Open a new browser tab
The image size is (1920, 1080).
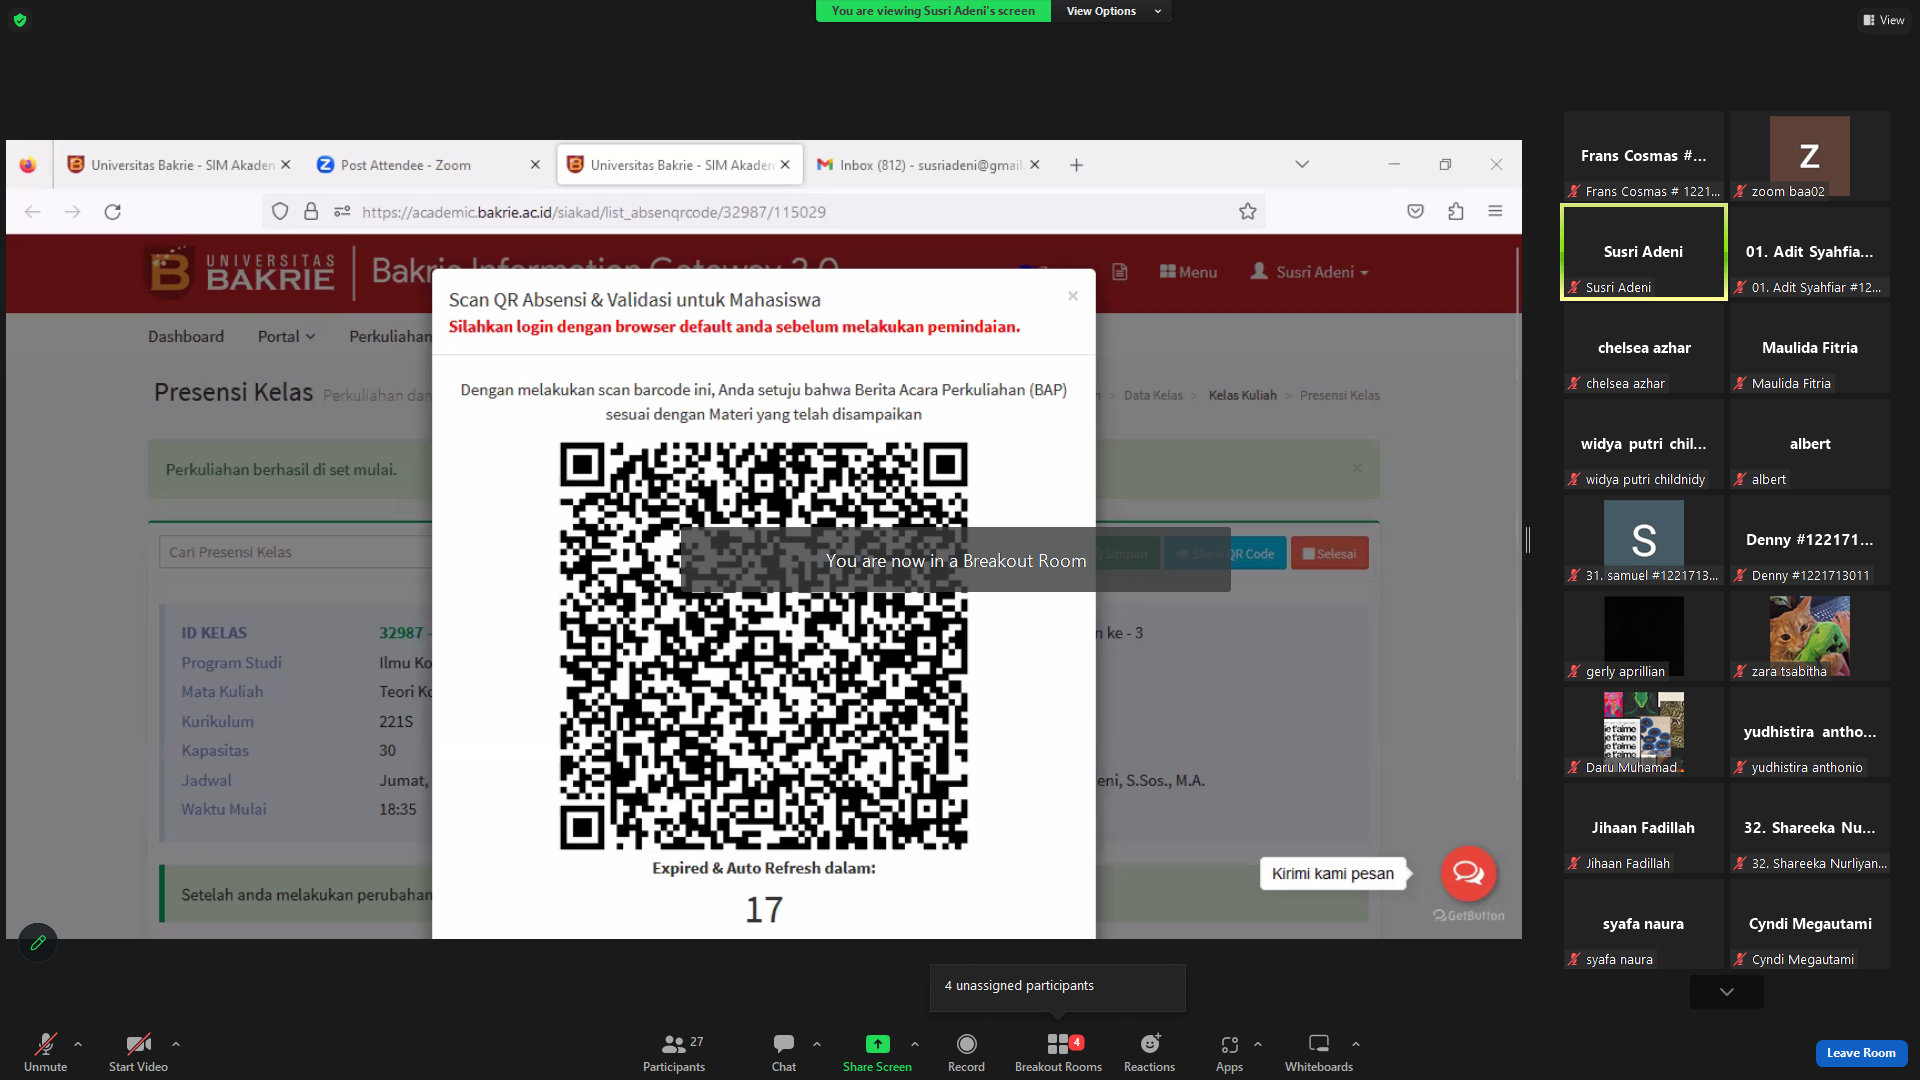pos(1076,165)
